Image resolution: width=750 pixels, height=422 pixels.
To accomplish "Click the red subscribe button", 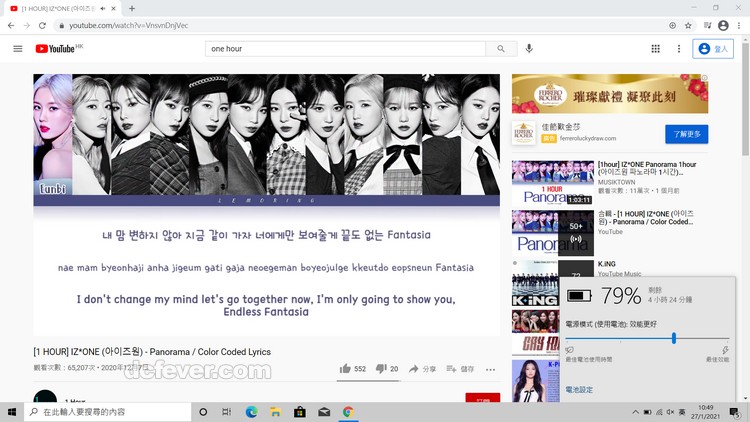I will [483, 398].
